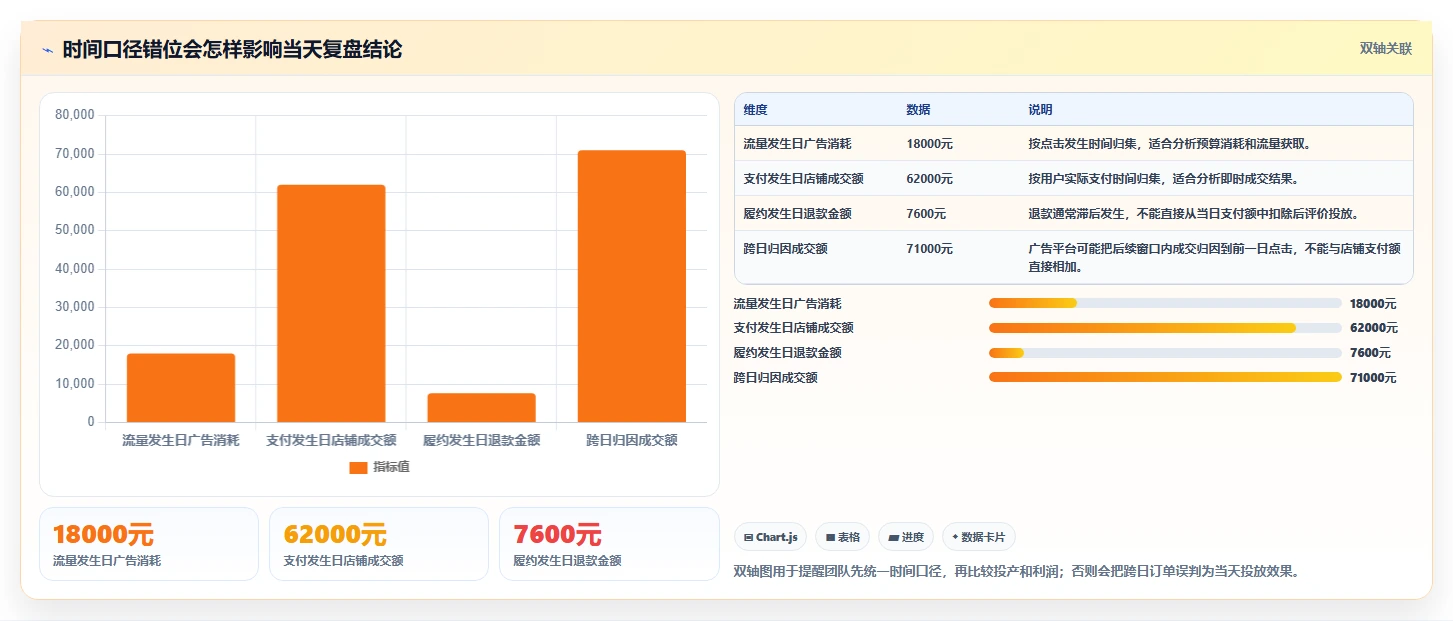Click the footer note starting 双轴图用于提醒团队
Screen dimensions: 1453x621
[1016, 572]
